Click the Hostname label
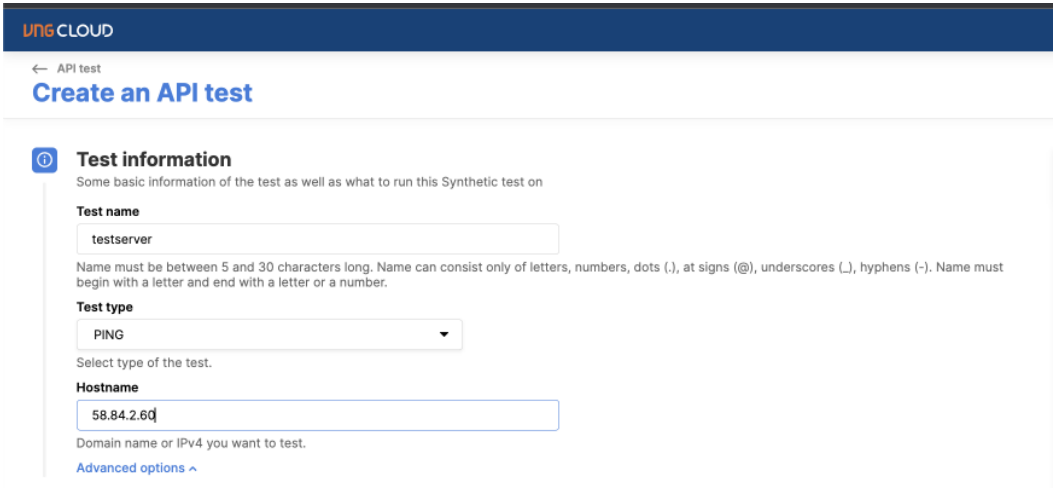The image size is (1062, 493). click(106, 387)
